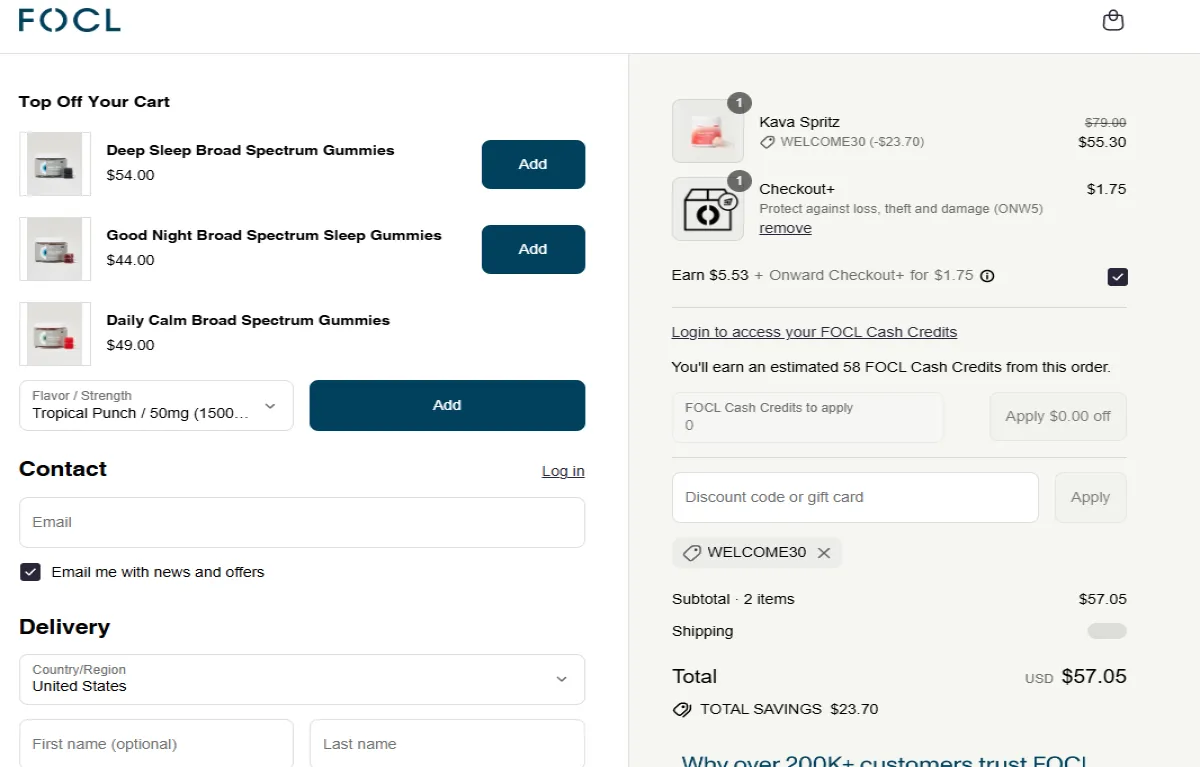The width and height of the screenshot is (1200, 767).
Task: Click the Subtotal · 2 items label
Action: (x=733, y=599)
